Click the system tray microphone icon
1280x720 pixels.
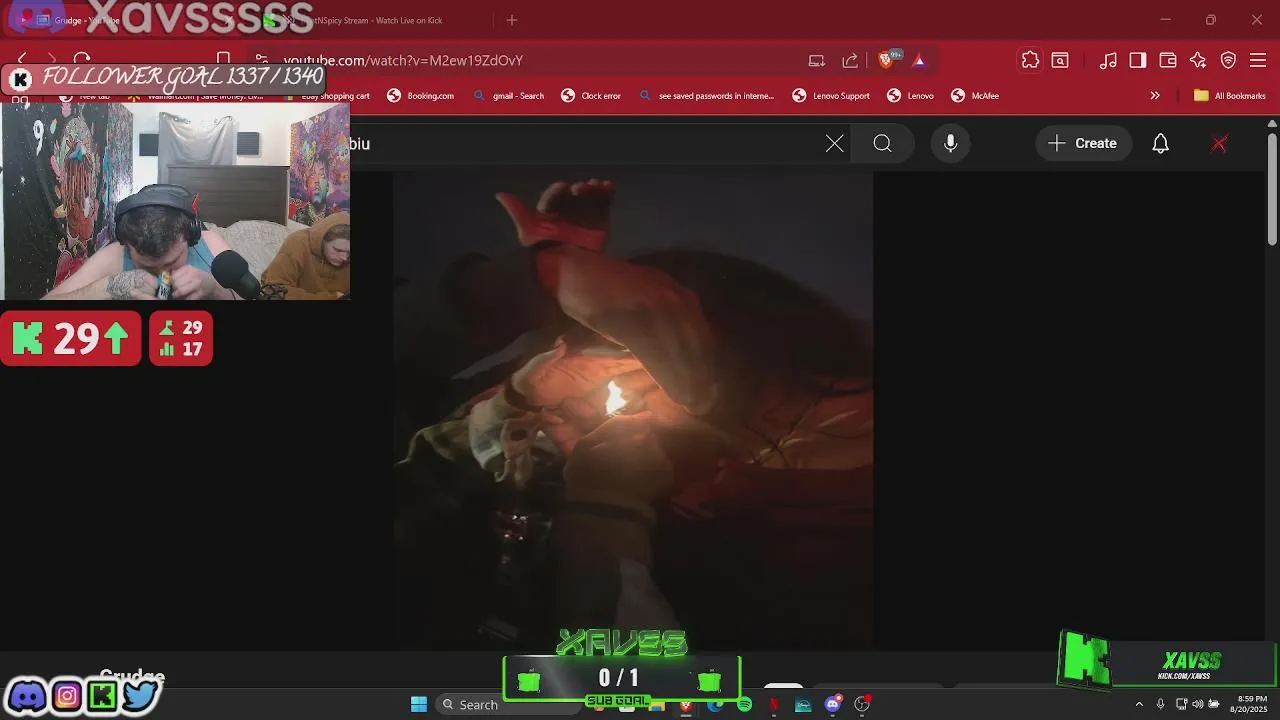pyautogui.click(x=1160, y=704)
